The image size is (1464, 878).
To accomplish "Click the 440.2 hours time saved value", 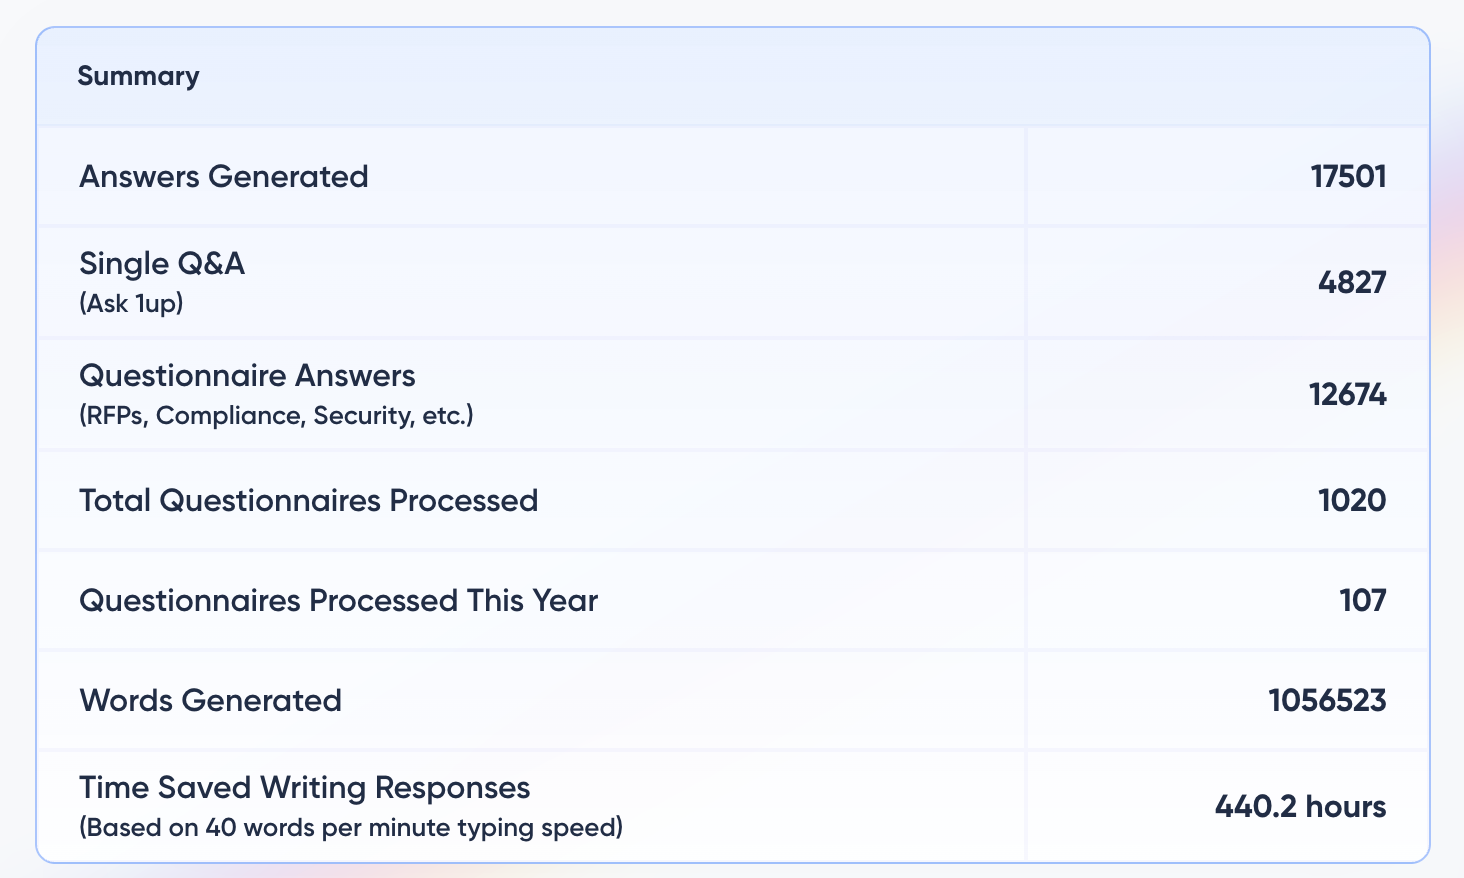I will tap(1300, 806).
